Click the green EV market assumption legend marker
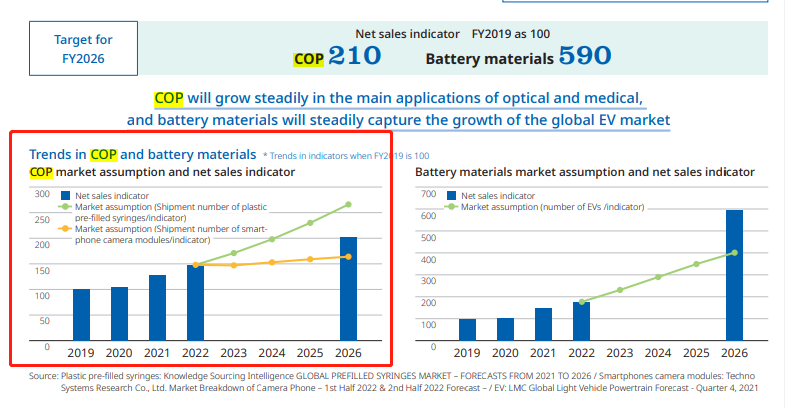Screen dimensions: 785x408 point(452,207)
